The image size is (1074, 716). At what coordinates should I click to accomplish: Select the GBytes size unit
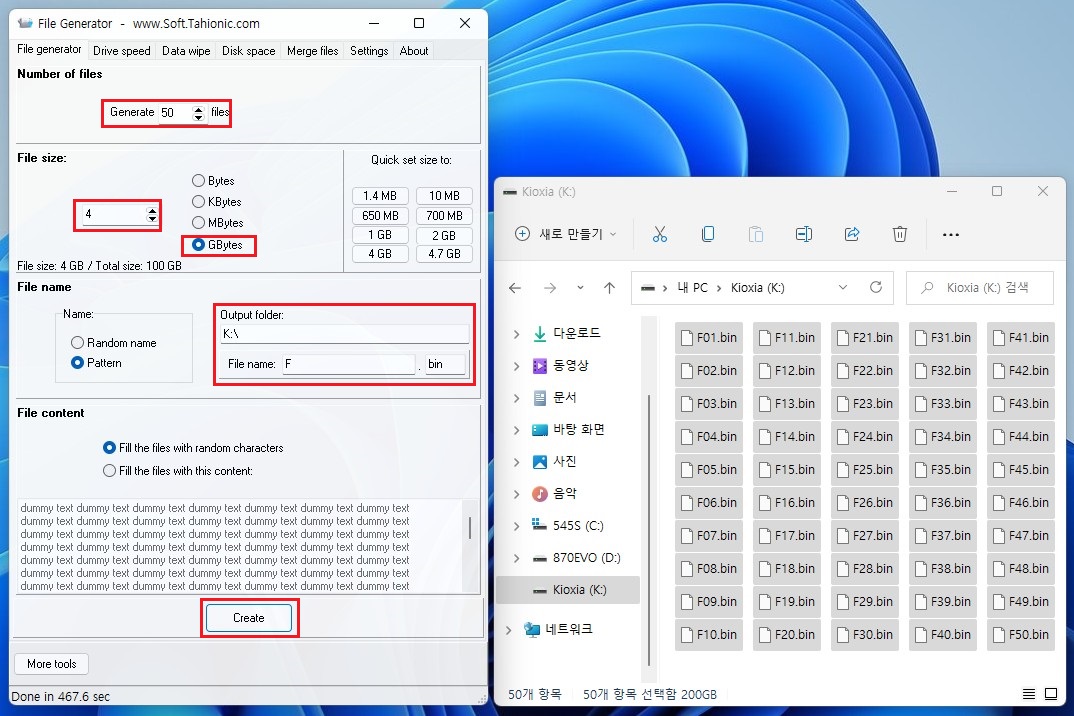coord(199,245)
